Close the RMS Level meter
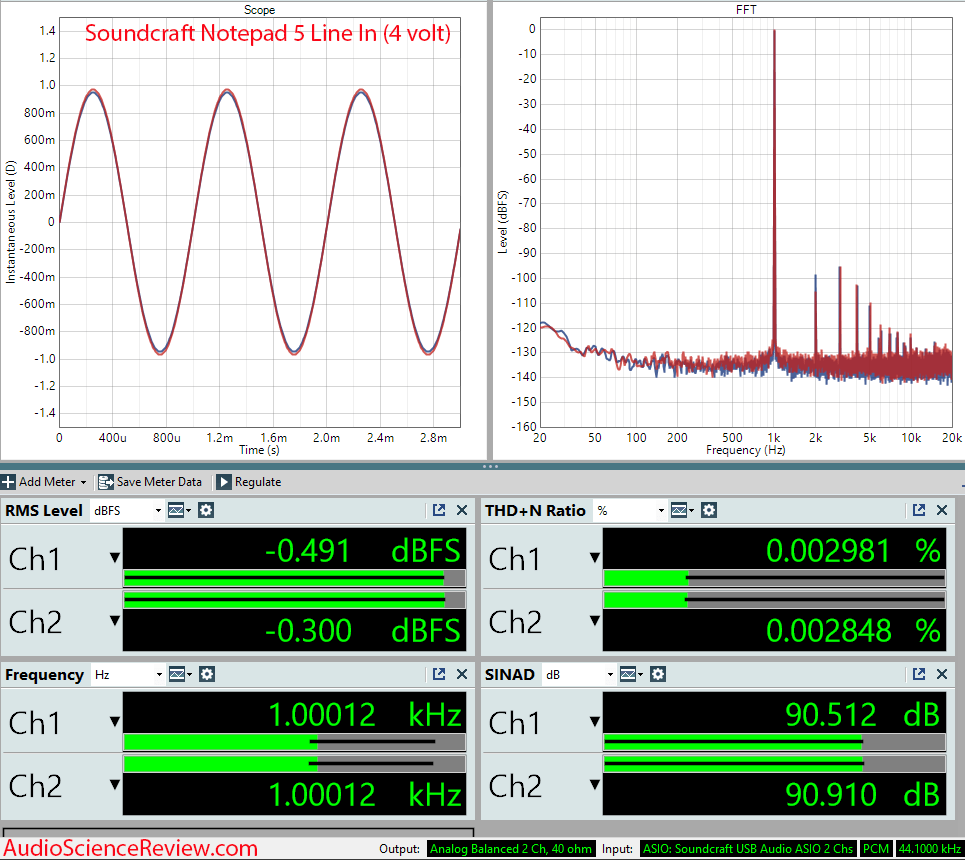The width and height of the screenshot is (965, 860). [x=462, y=510]
